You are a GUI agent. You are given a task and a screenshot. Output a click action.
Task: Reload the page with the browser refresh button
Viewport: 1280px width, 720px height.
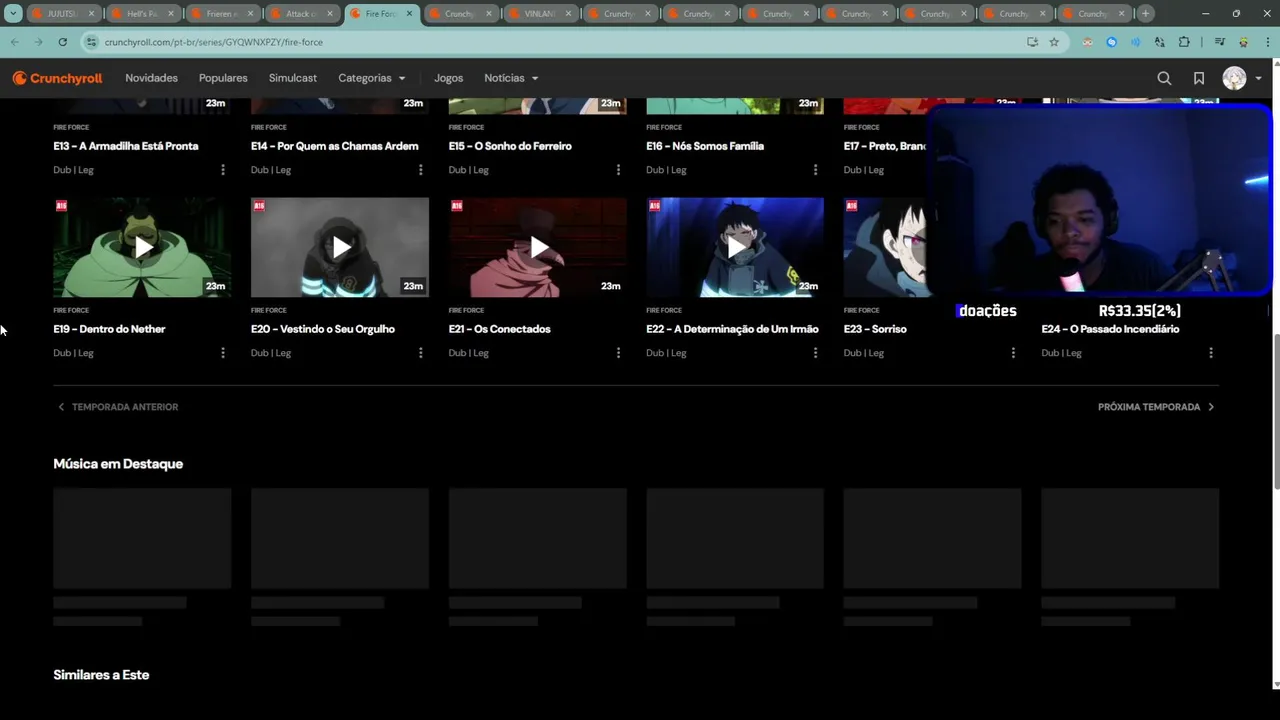pyautogui.click(x=62, y=42)
